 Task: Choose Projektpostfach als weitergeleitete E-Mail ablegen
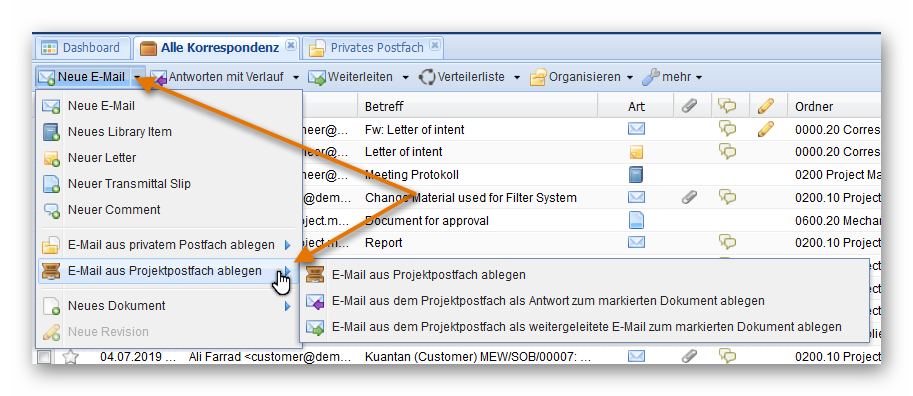tap(584, 327)
